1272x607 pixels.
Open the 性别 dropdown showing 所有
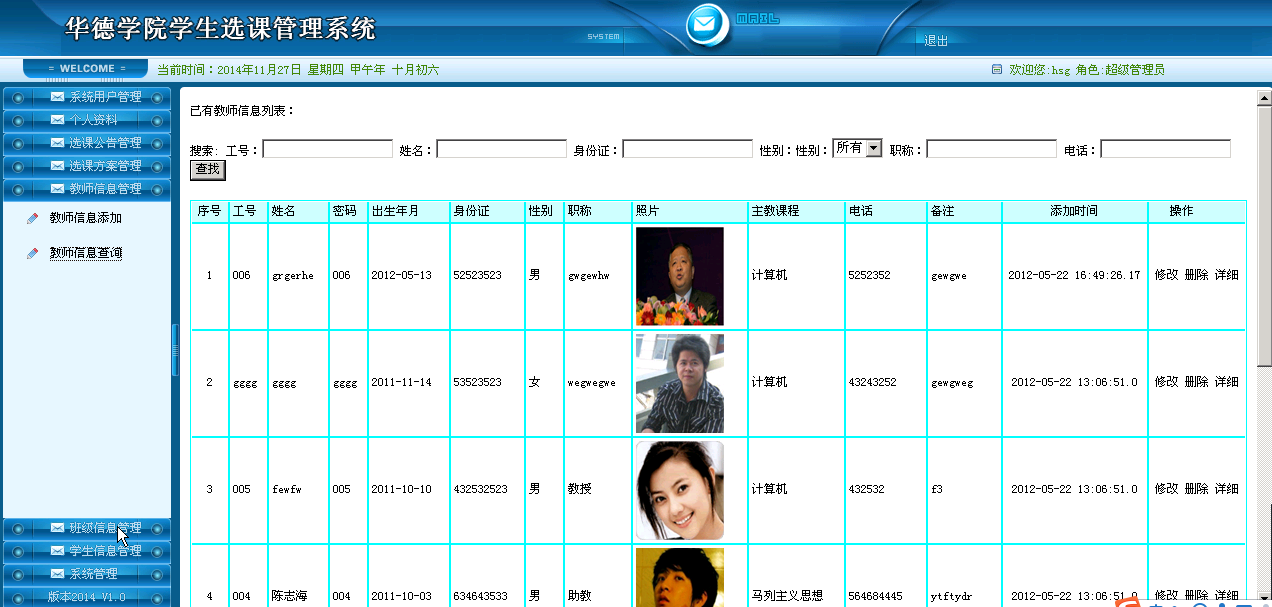click(857, 148)
